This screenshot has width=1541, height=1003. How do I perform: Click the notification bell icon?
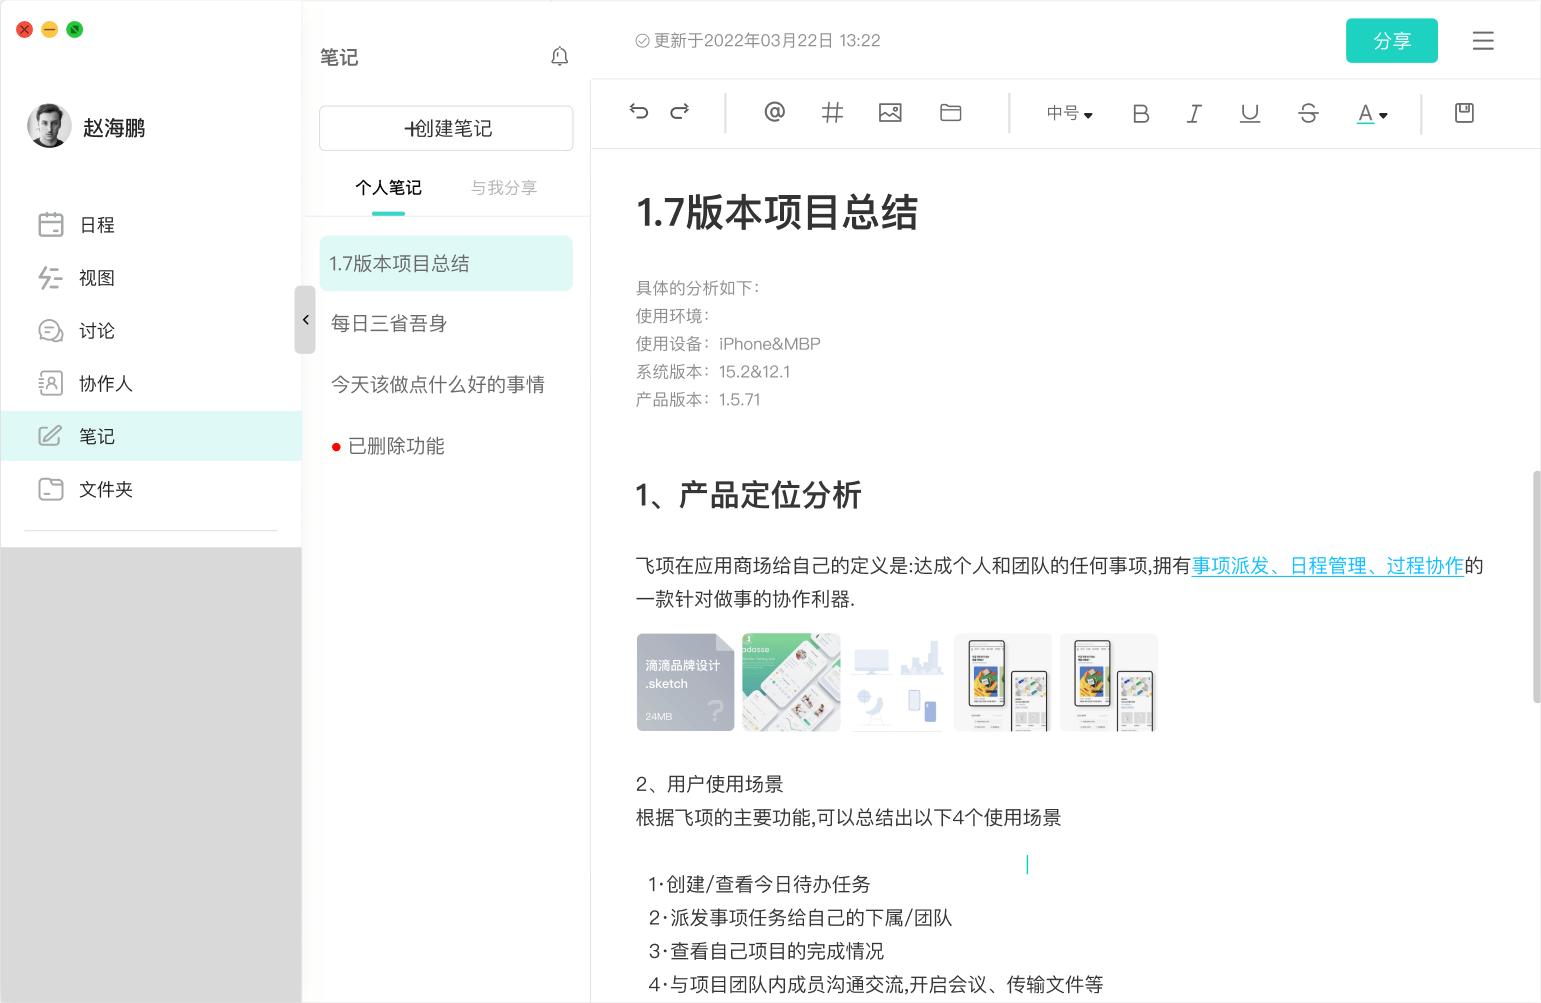(x=560, y=56)
